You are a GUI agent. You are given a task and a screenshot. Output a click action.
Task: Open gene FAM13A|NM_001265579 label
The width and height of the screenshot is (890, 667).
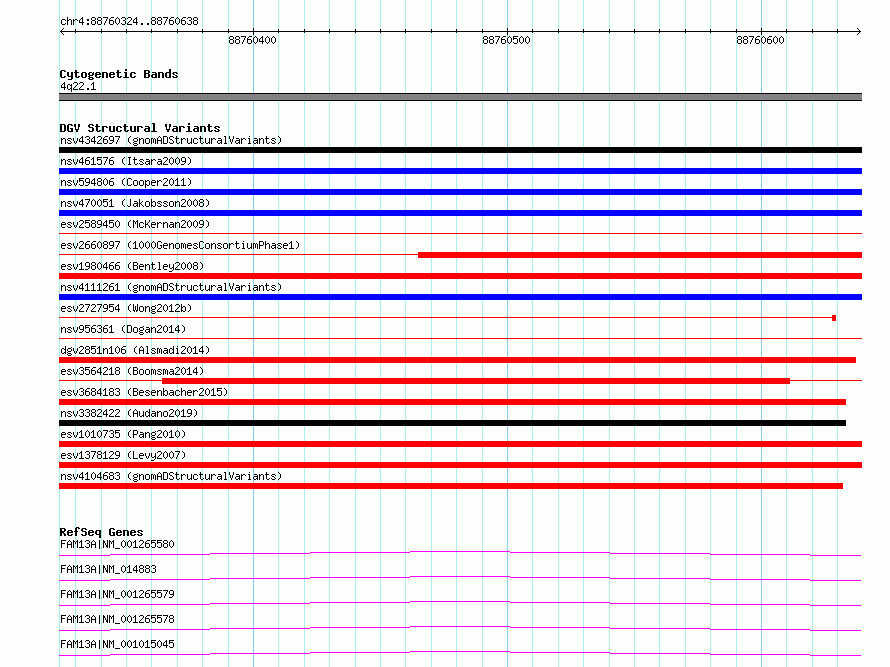(x=117, y=594)
